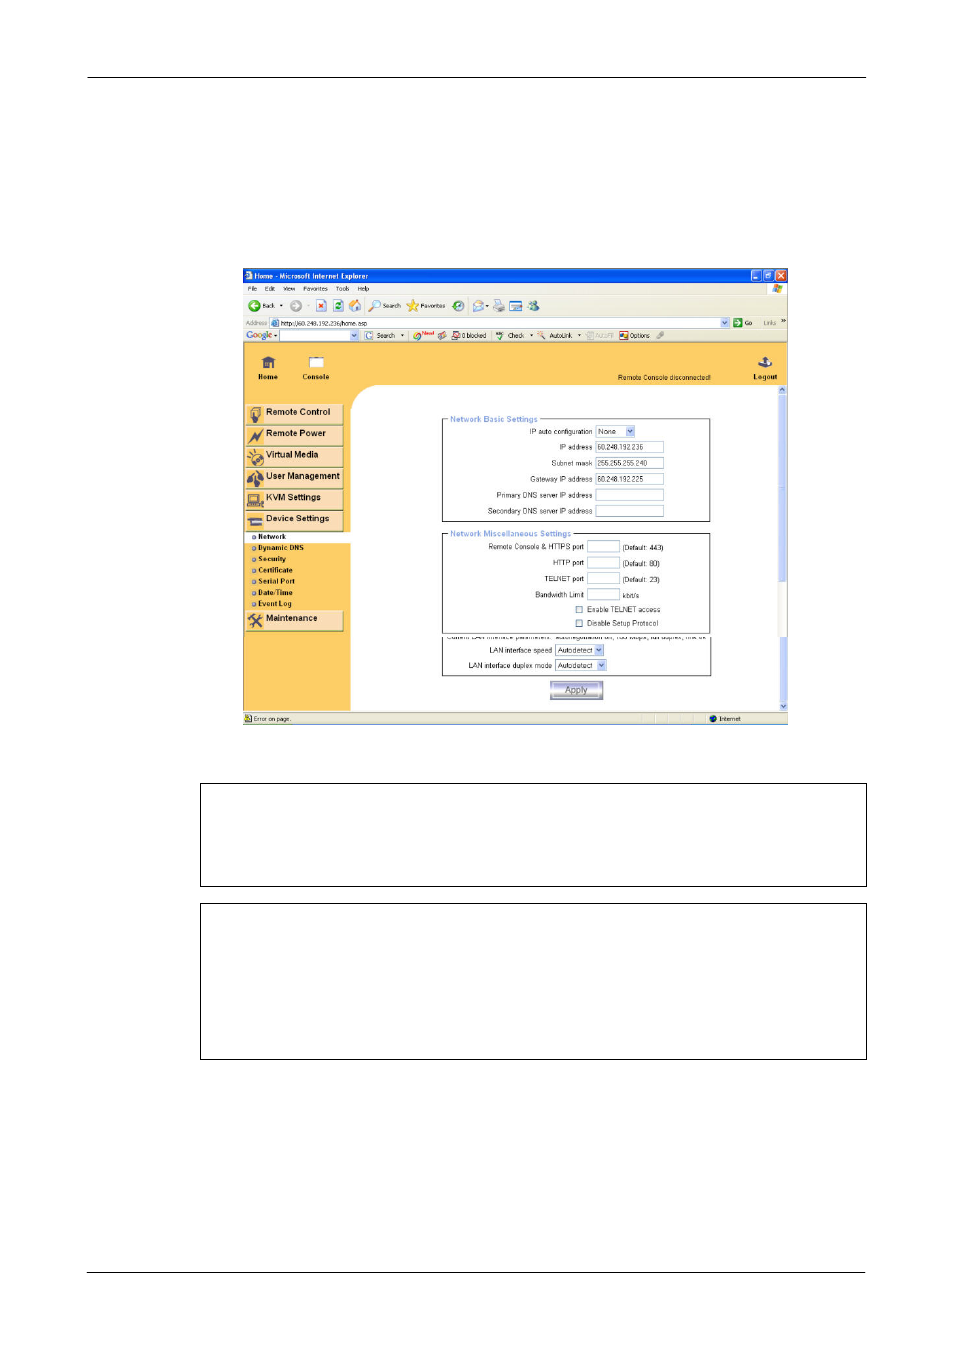Open the Tools menu
The width and height of the screenshot is (954, 1350).
[342, 289]
